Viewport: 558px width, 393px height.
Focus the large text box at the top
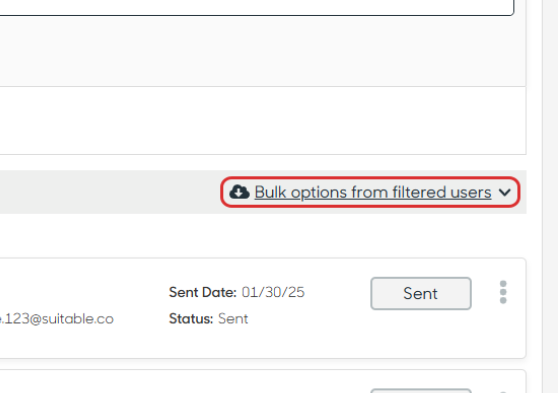(x=257, y=7)
